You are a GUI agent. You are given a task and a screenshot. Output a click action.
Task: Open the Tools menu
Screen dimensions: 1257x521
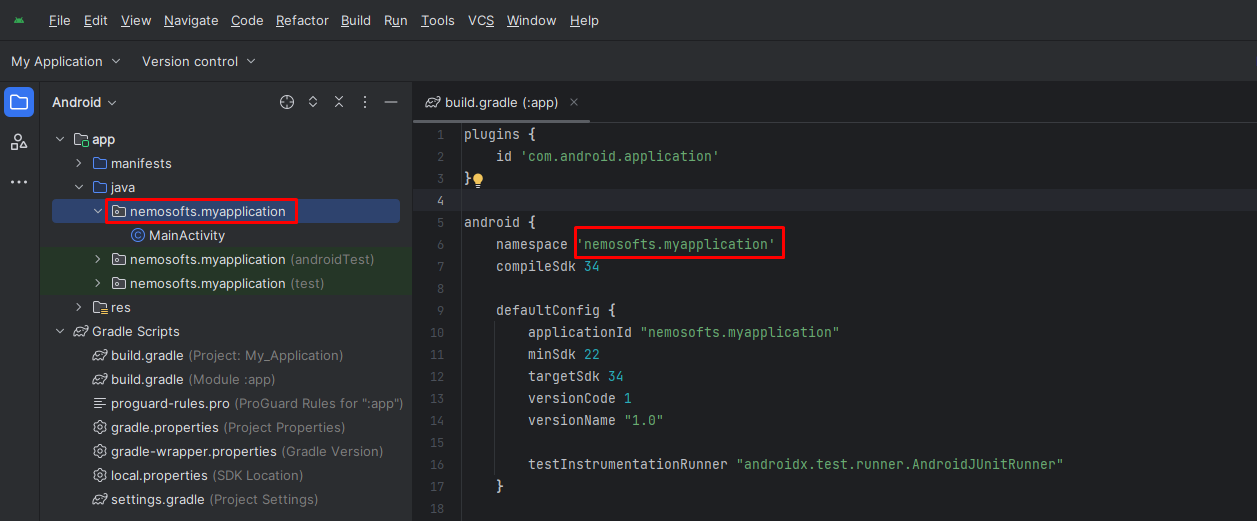[x=438, y=20]
